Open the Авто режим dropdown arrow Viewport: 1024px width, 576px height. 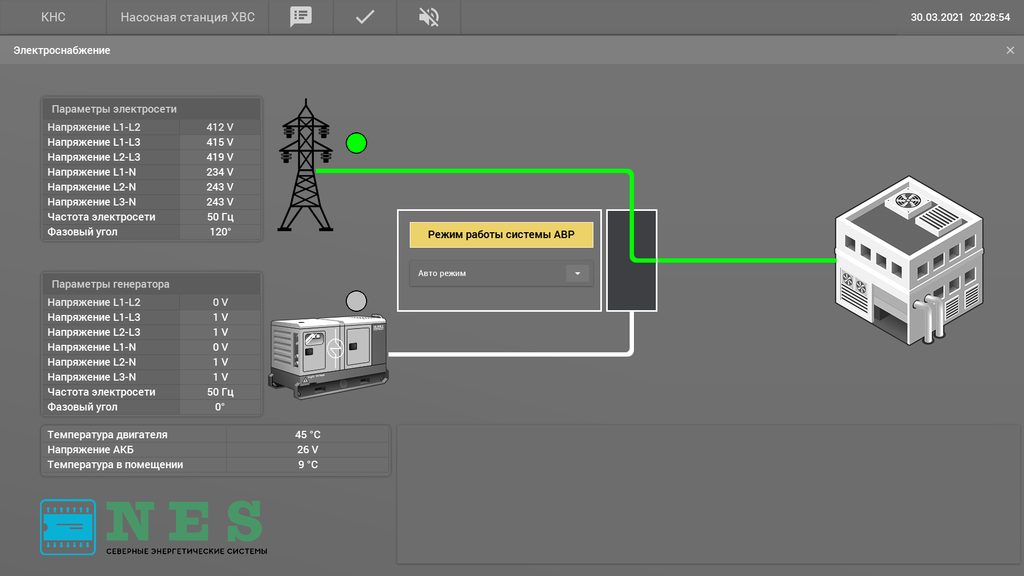point(577,273)
